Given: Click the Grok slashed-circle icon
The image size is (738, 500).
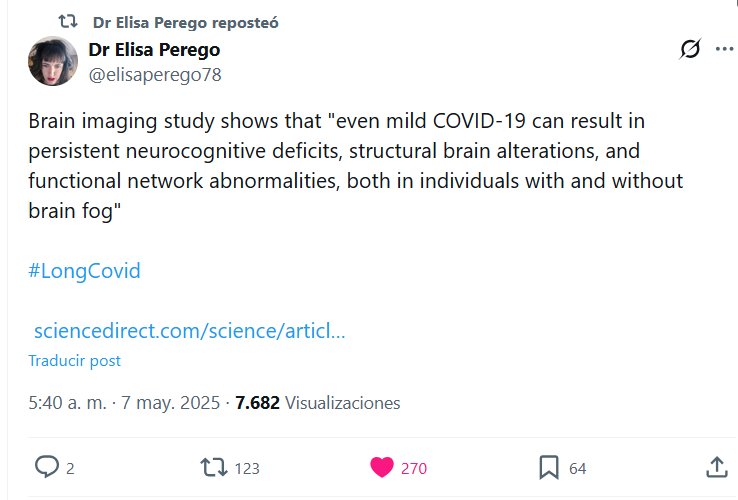Looking at the screenshot, I should (690, 49).
